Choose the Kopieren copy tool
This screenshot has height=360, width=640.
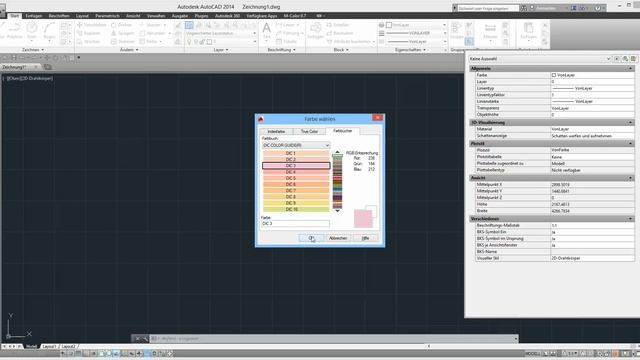pyautogui.click(x=89, y=33)
